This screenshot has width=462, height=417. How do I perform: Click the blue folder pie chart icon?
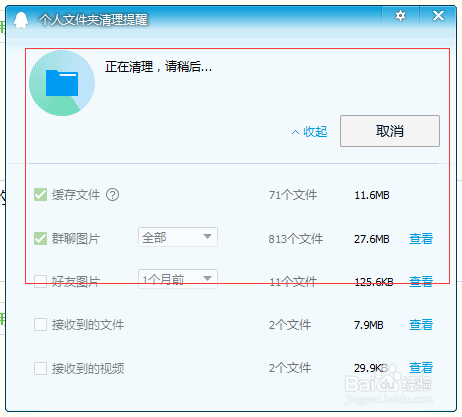tap(62, 83)
